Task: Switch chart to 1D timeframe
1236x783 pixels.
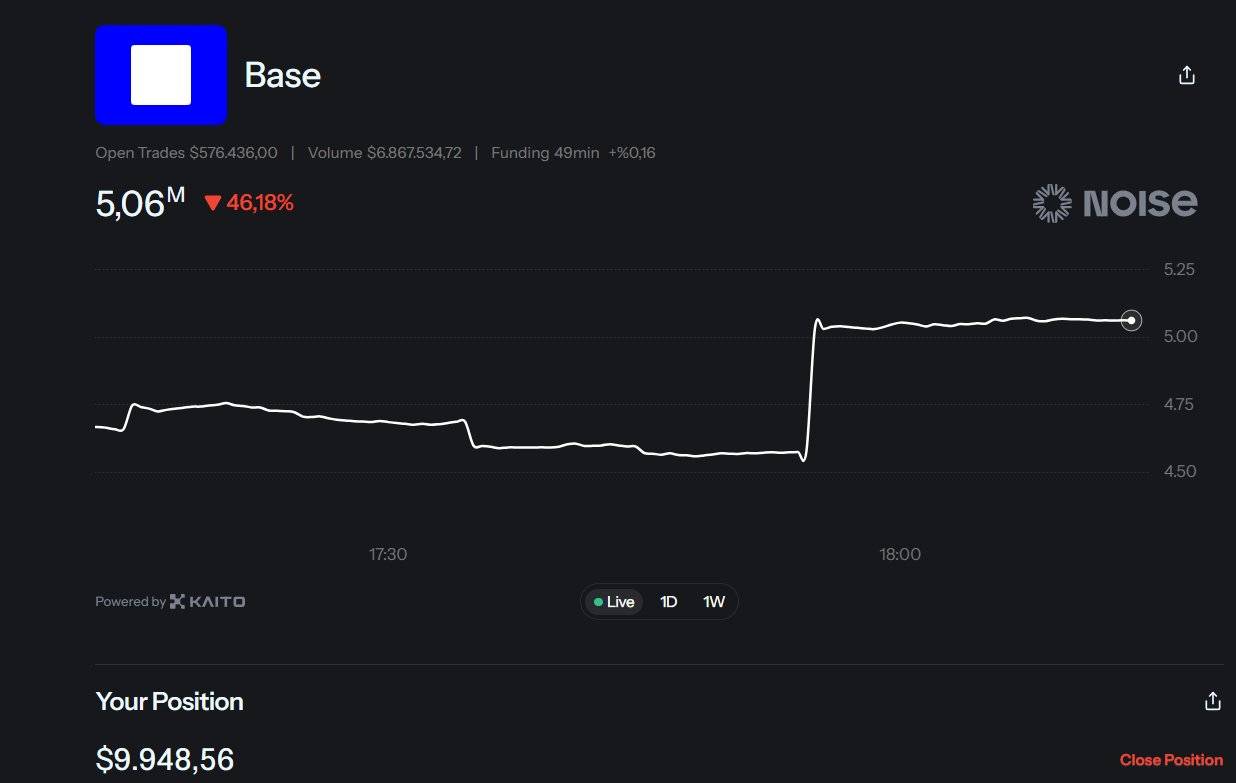Action: [x=669, y=602]
